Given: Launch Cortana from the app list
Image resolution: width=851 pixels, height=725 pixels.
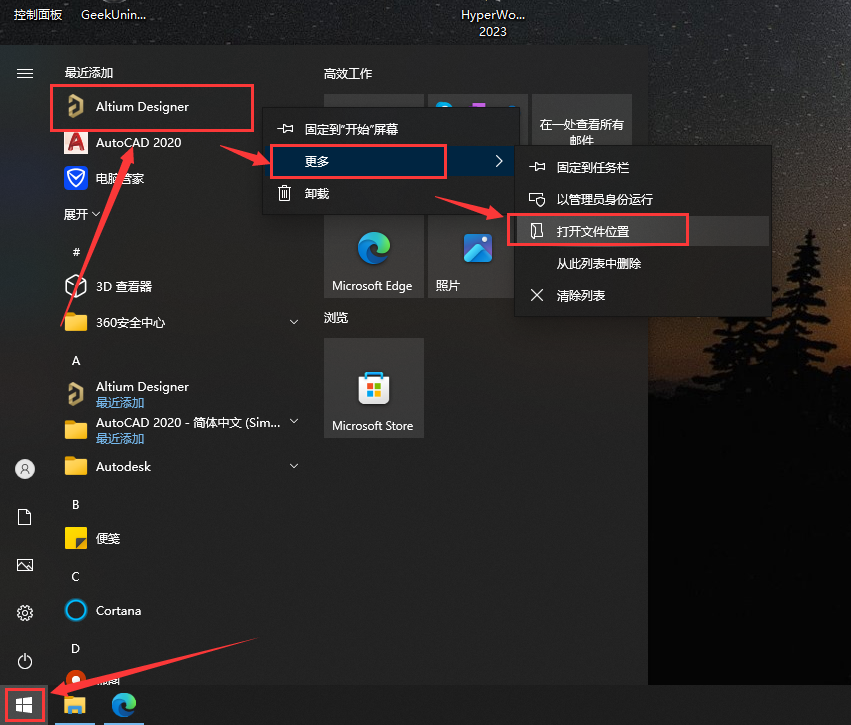Looking at the screenshot, I should click(103, 610).
